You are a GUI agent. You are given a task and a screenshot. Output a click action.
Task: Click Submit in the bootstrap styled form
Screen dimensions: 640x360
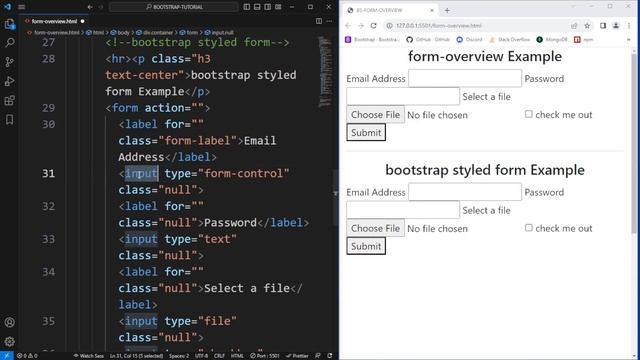click(366, 246)
